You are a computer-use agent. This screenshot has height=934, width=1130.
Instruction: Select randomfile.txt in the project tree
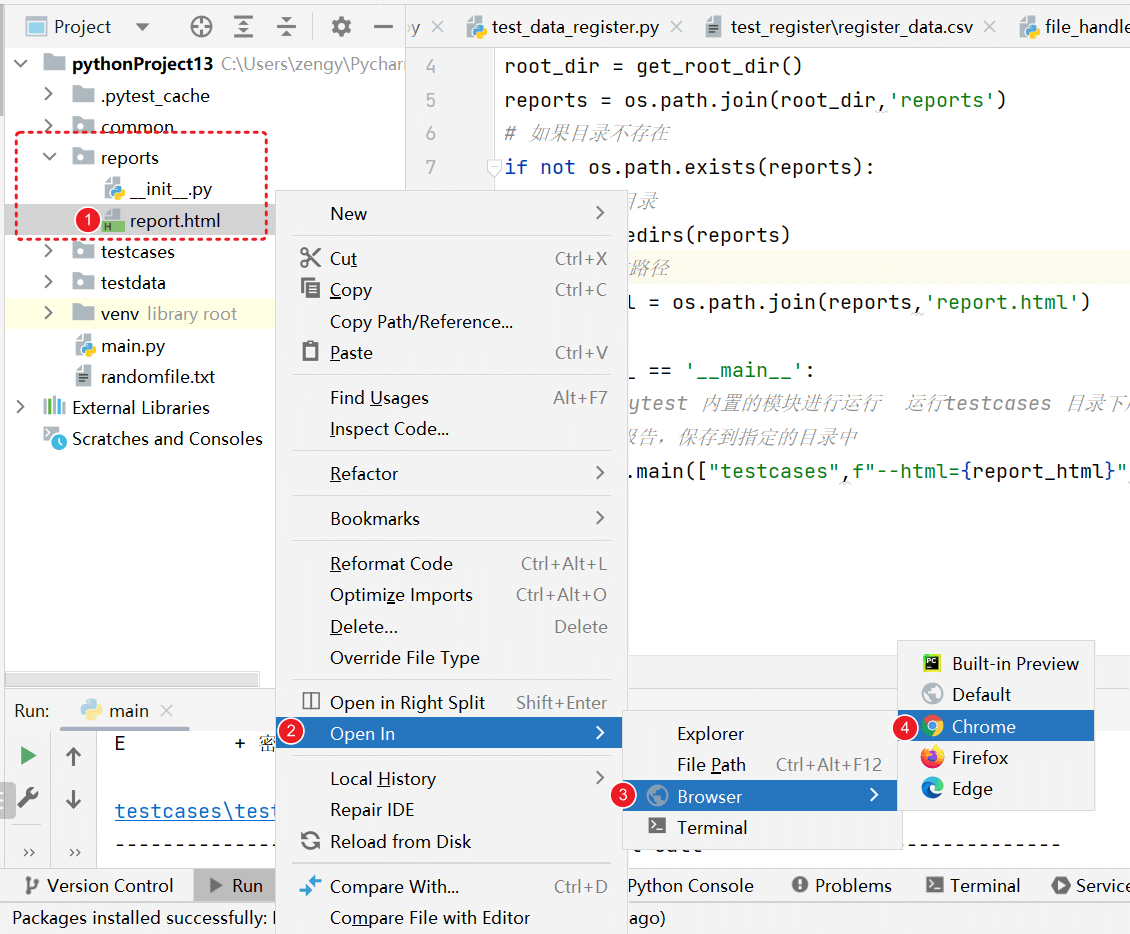pyautogui.click(x=145, y=377)
